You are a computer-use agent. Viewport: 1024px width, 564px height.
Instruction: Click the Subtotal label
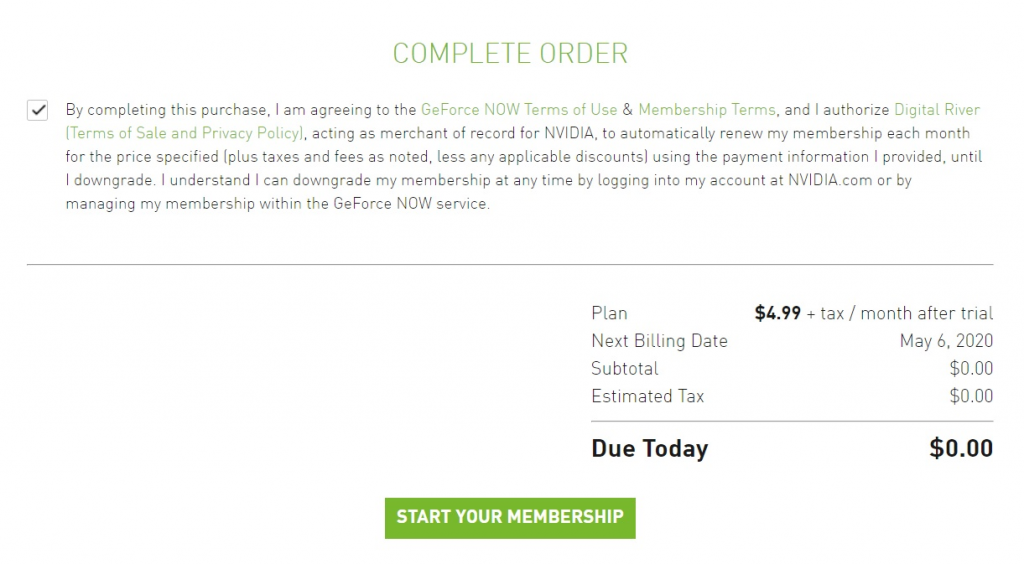pyautogui.click(x=625, y=369)
